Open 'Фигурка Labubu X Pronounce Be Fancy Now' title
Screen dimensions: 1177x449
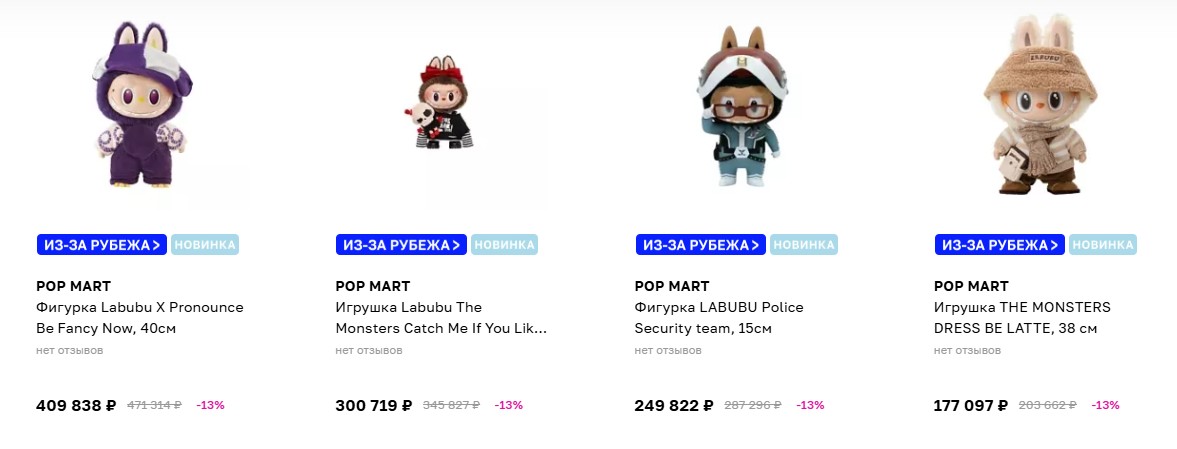139,317
